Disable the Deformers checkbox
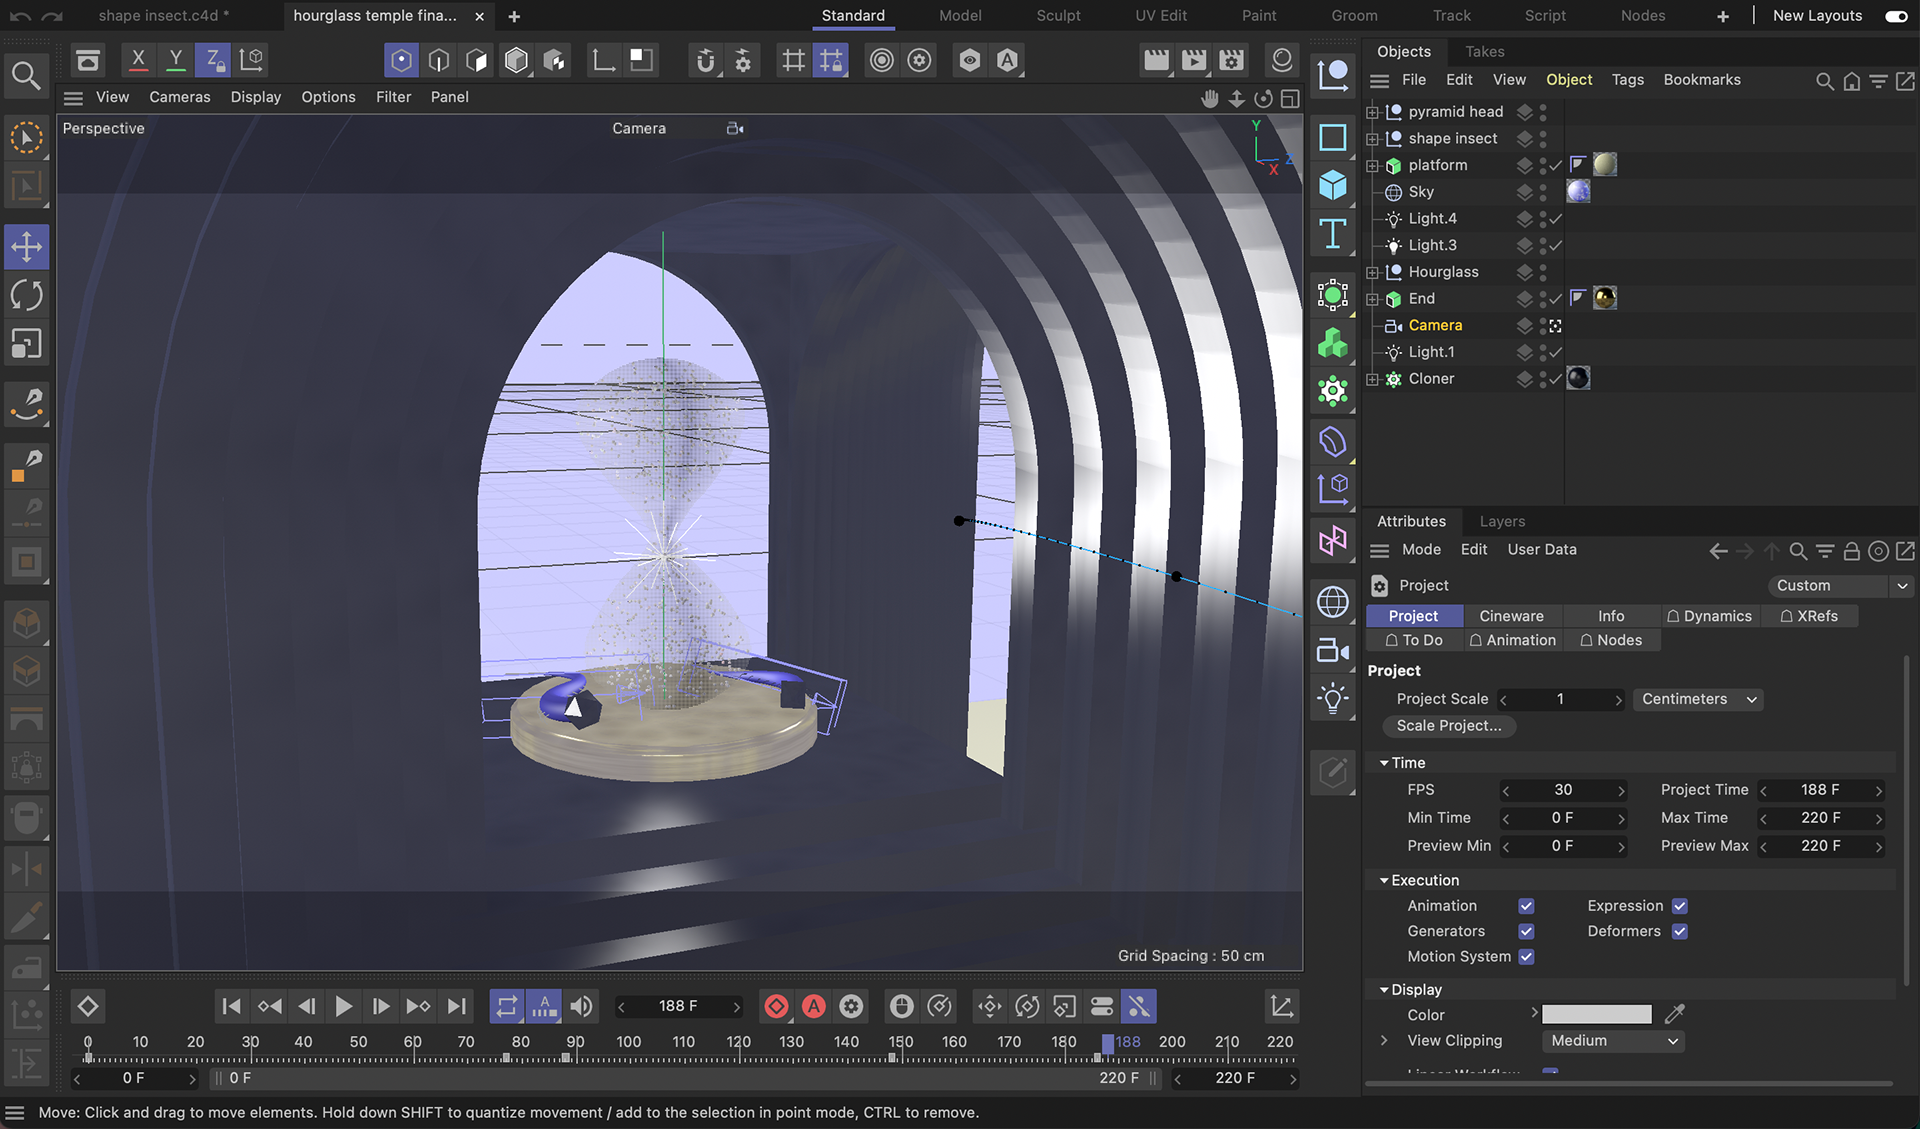This screenshot has height=1129, width=1920. [x=1680, y=931]
